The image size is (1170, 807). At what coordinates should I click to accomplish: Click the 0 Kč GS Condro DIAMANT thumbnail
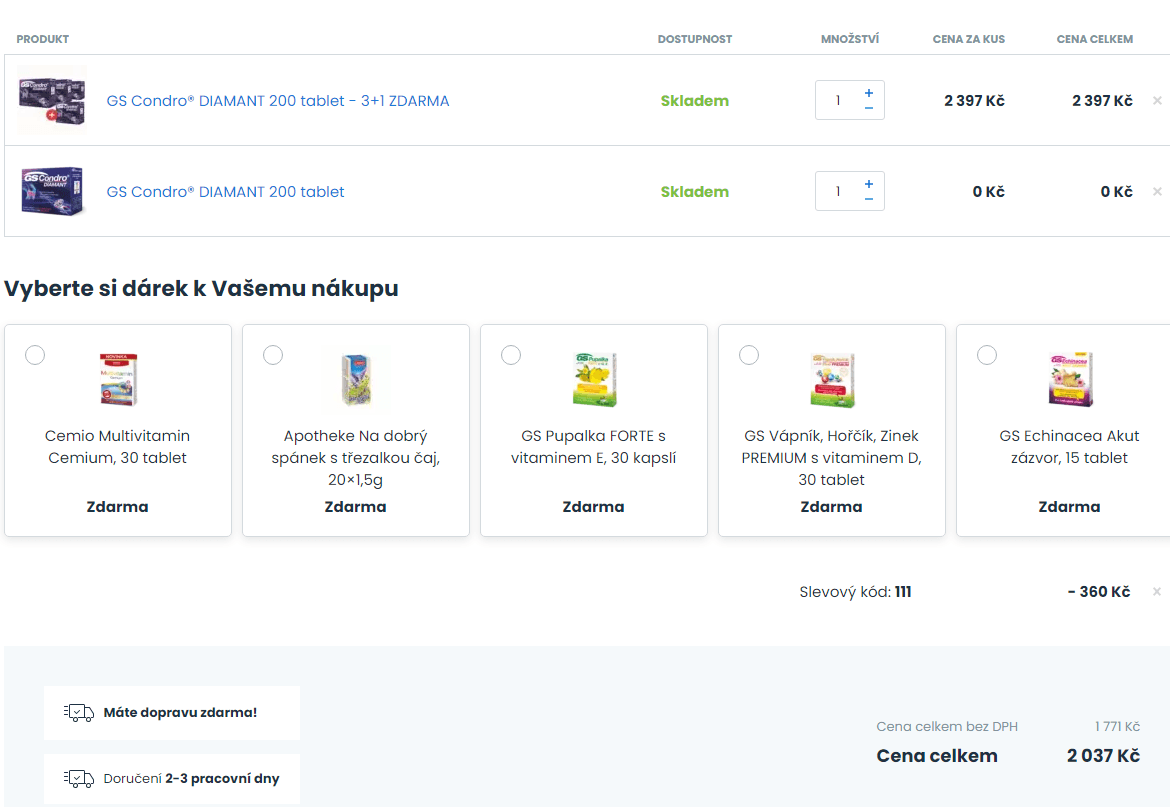click(x=51, y=192)
